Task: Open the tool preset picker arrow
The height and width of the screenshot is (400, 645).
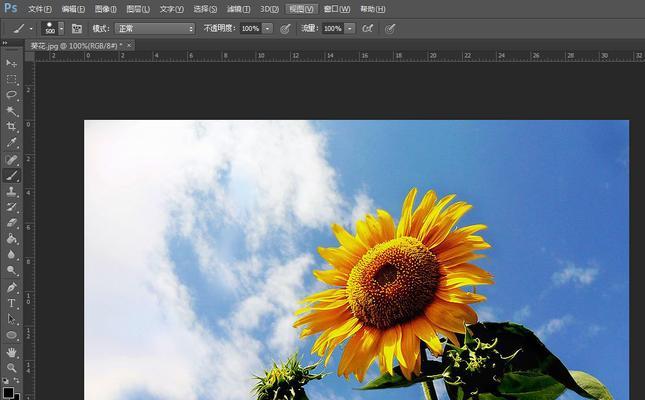Action: (x=31, y=29)
